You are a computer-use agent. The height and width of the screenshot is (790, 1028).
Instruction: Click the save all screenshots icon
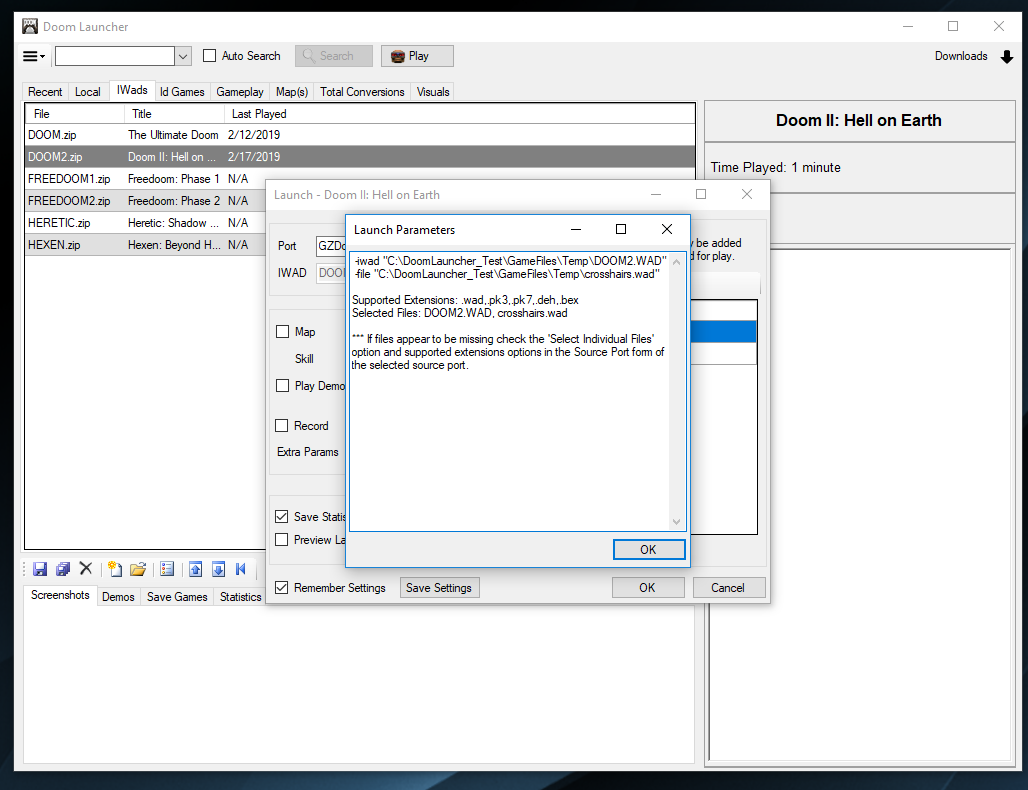63,568
